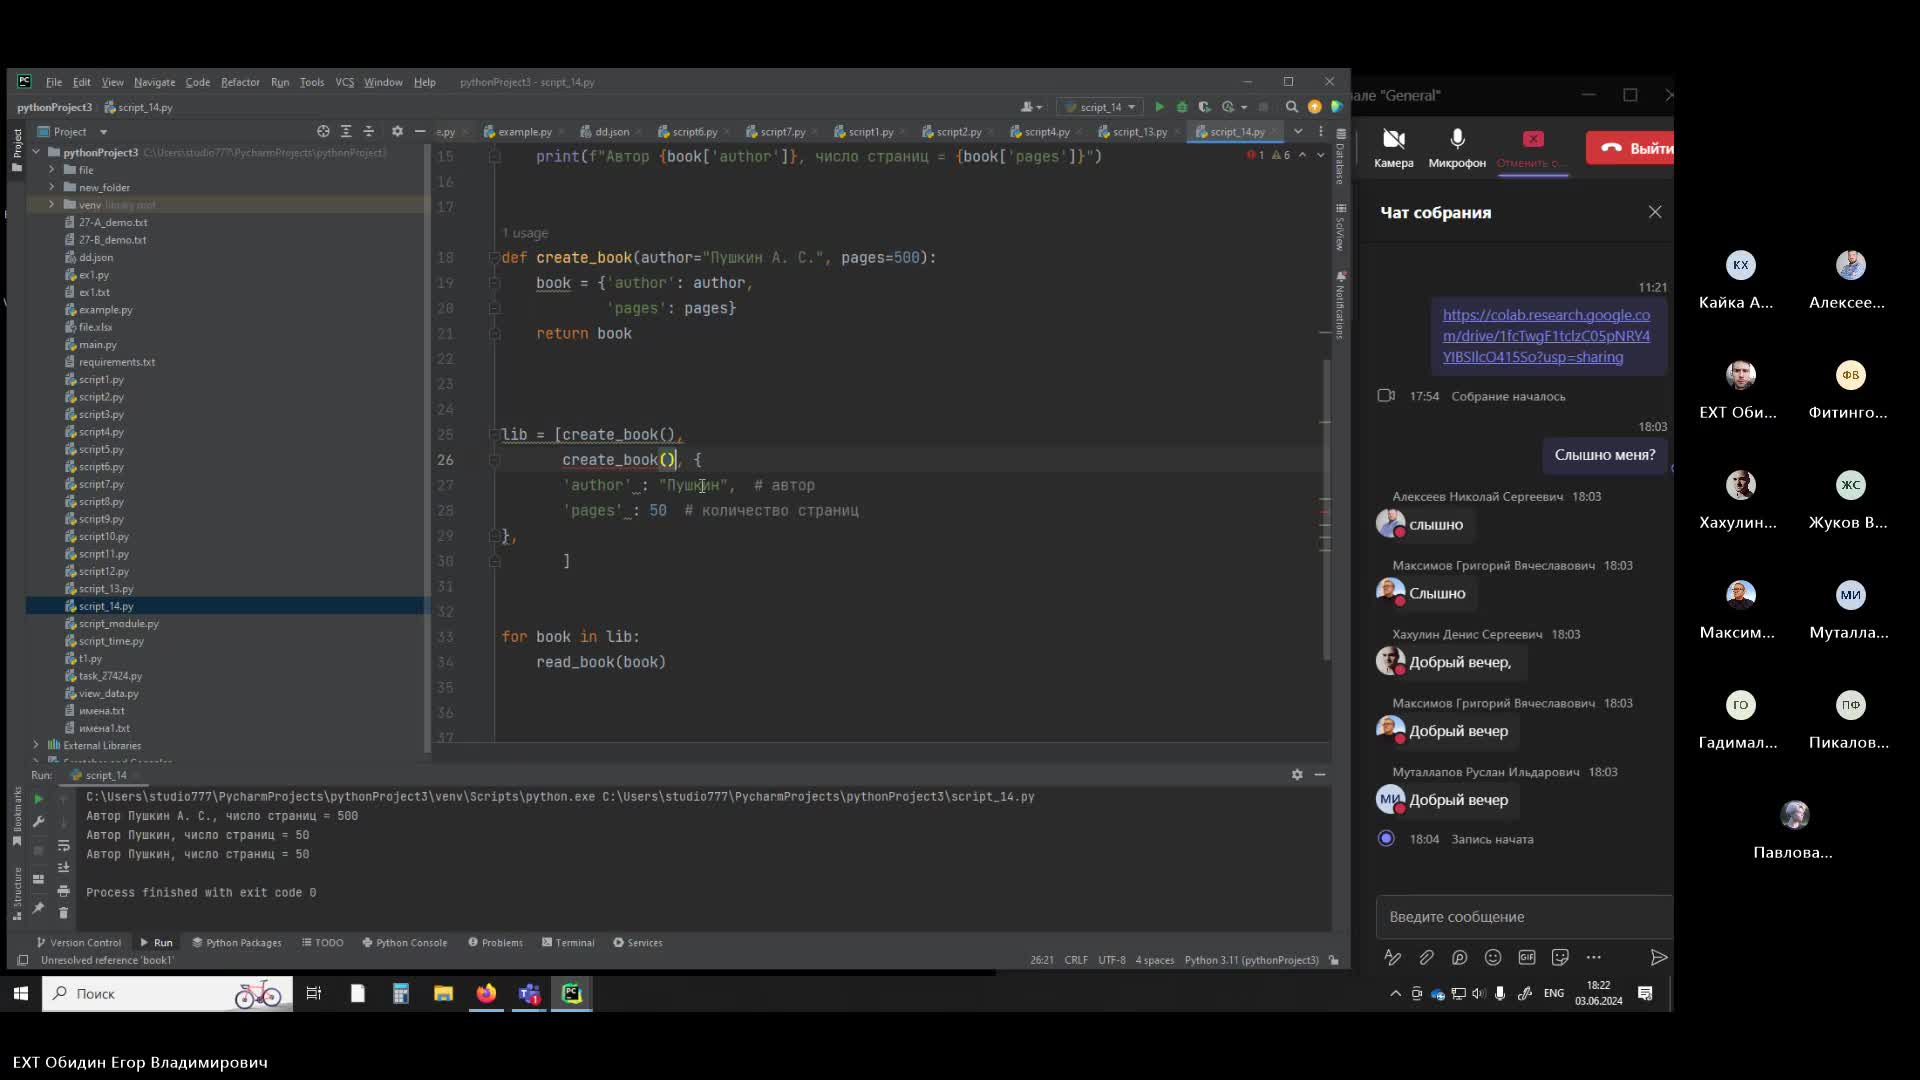Viewport: 1920px width, 1080px height.
Task: Expand External Libraries node
Action: click(36, 745)
